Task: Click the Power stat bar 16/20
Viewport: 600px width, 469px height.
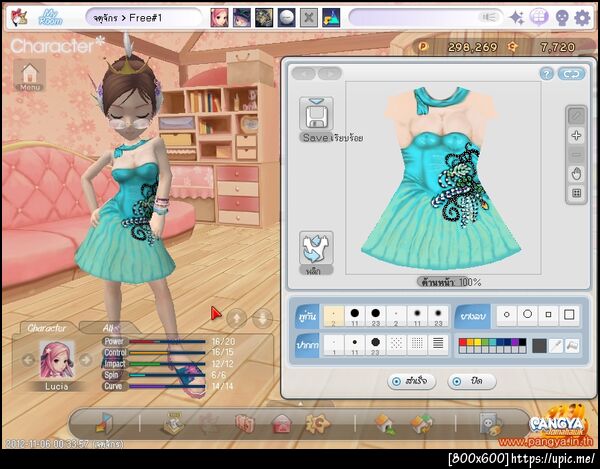Action: click(167, 341)
